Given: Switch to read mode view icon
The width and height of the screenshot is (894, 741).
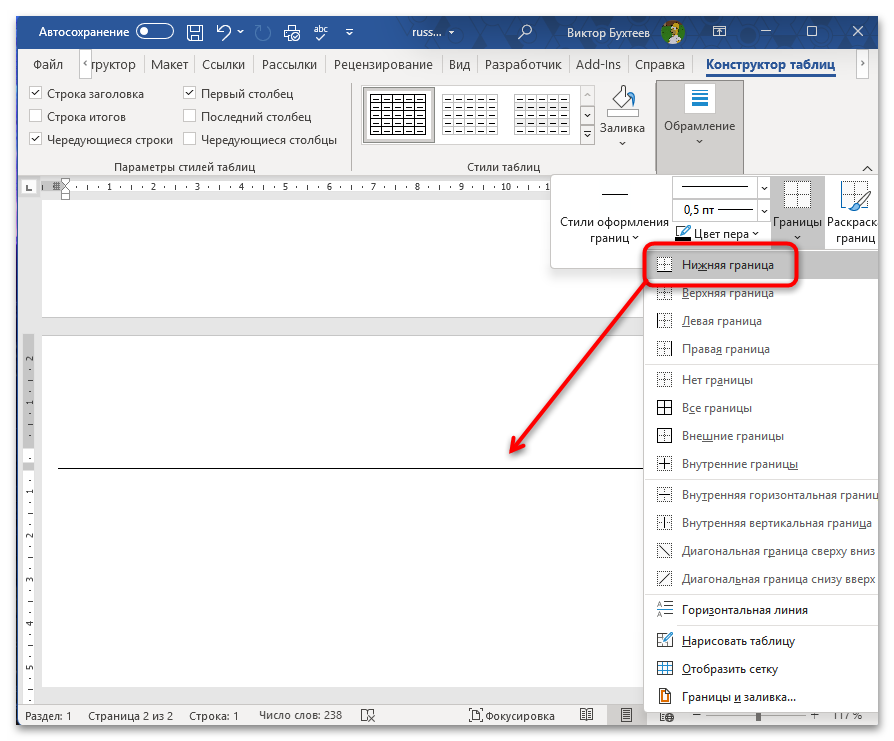Looking at the screenshot, I should coord(586,715).
